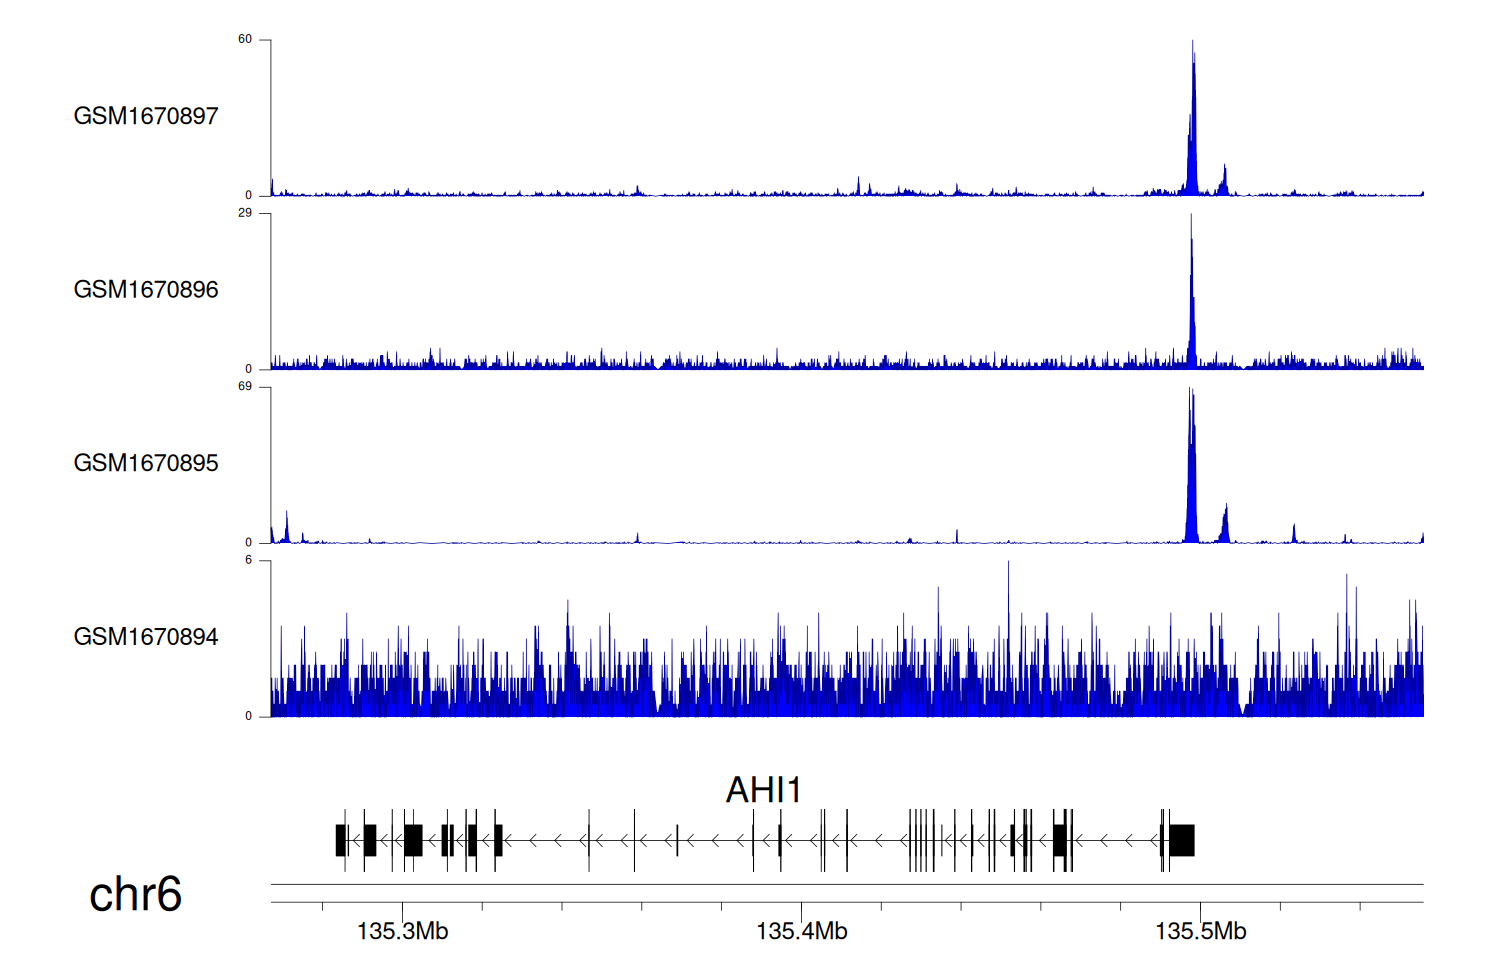The height and width of the screenshot is (980, 1500).
Task: Click the 135.5Mb axis position label
Action: tap(1200, 932)
